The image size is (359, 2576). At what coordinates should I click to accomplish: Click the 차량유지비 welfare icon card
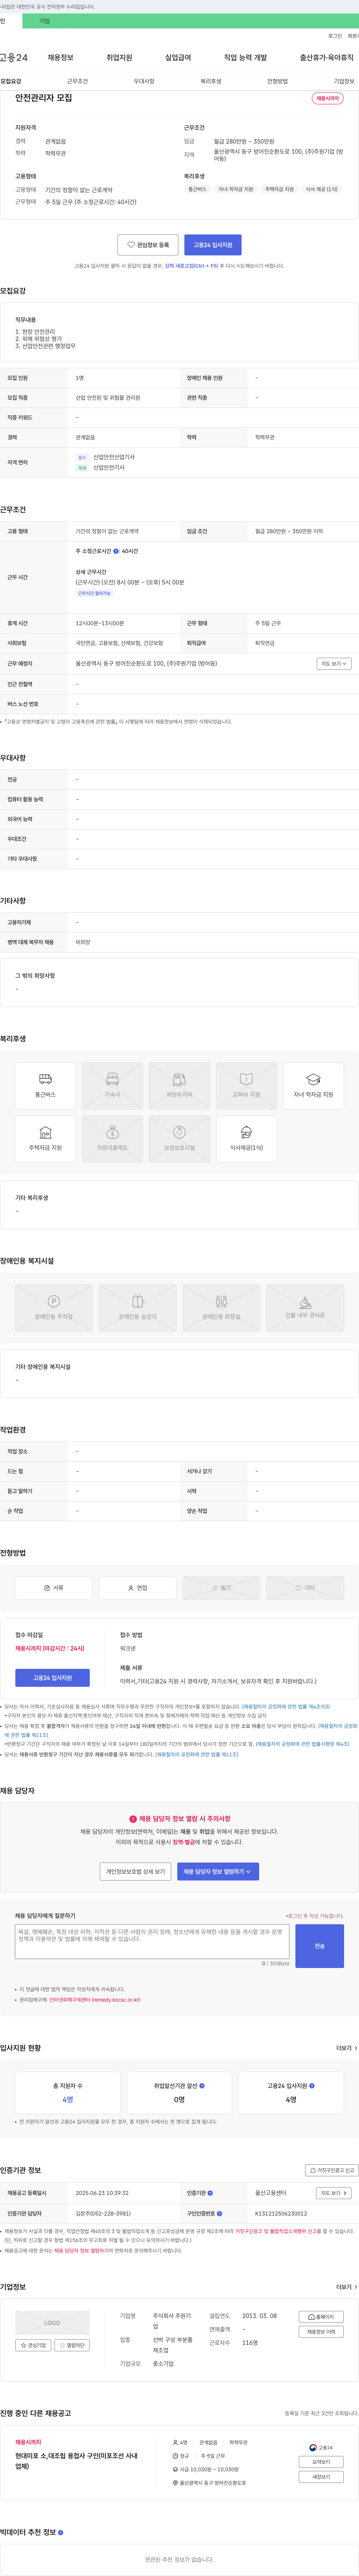tap(179, 1086)
